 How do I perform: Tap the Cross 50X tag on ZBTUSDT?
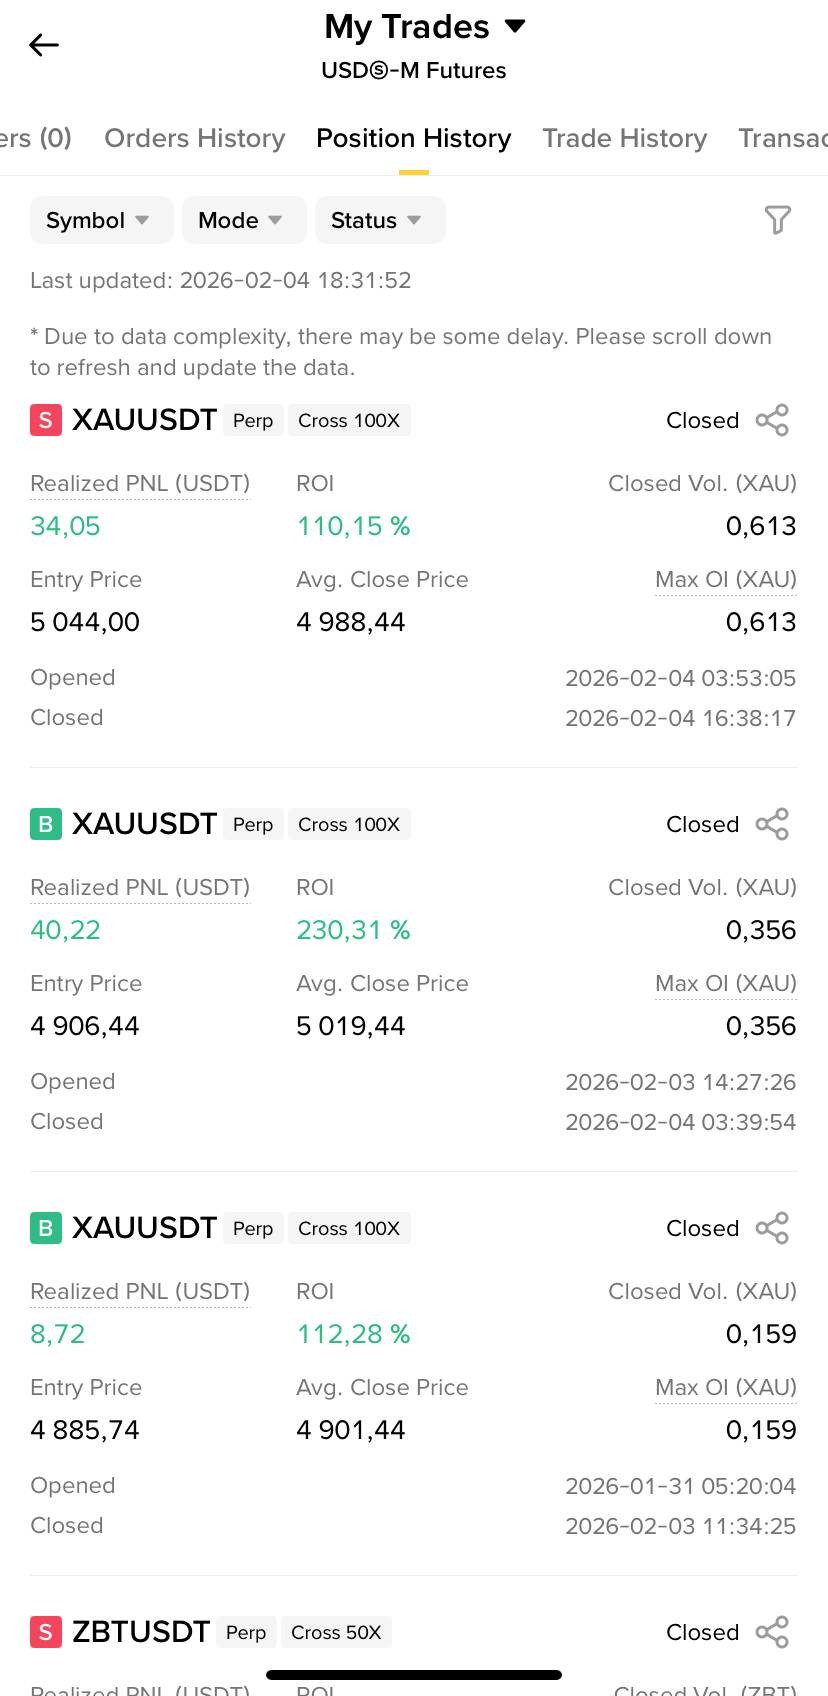point(336,1633)
